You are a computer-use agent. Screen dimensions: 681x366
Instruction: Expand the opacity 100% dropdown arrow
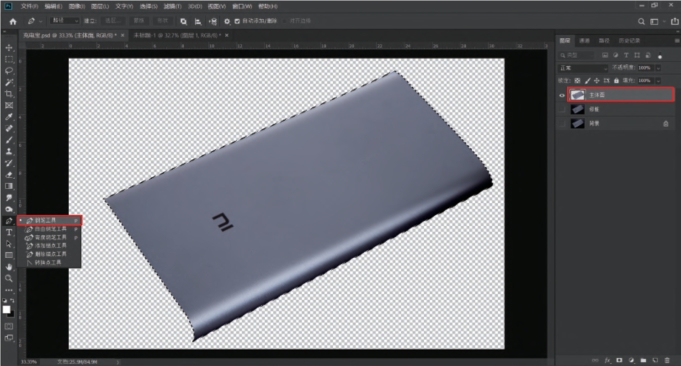click(658, 68)
